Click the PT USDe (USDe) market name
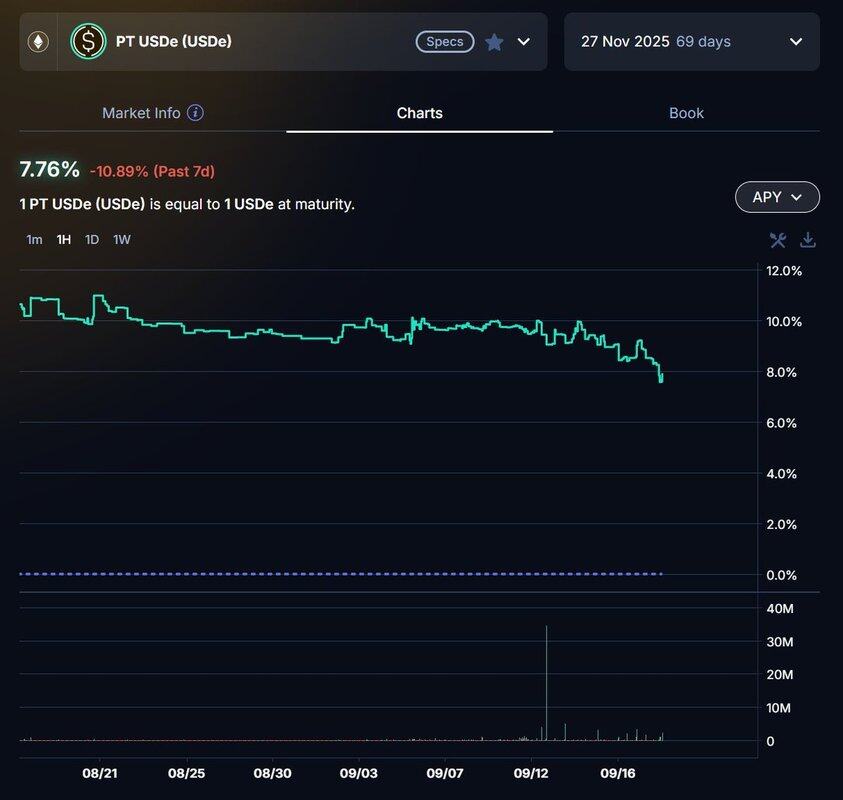The height and width of the screenshot is (800, 843). (174, 41)
